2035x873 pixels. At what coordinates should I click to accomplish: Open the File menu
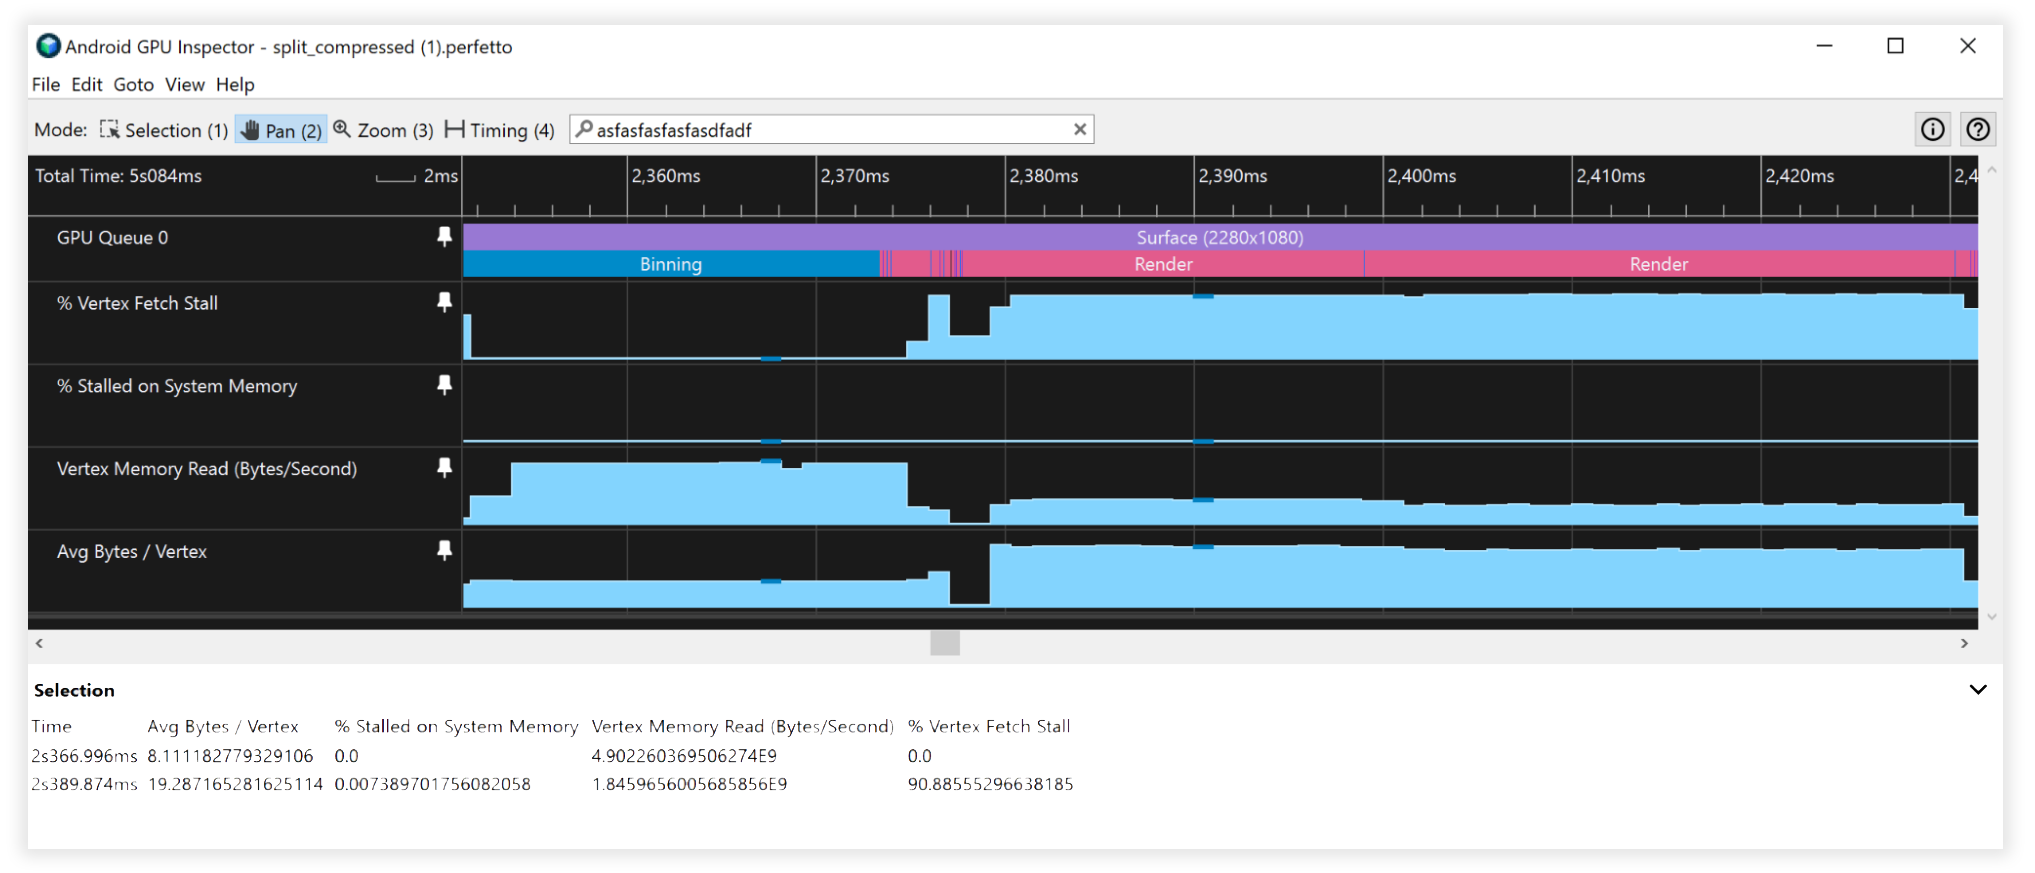coord(46,84)
